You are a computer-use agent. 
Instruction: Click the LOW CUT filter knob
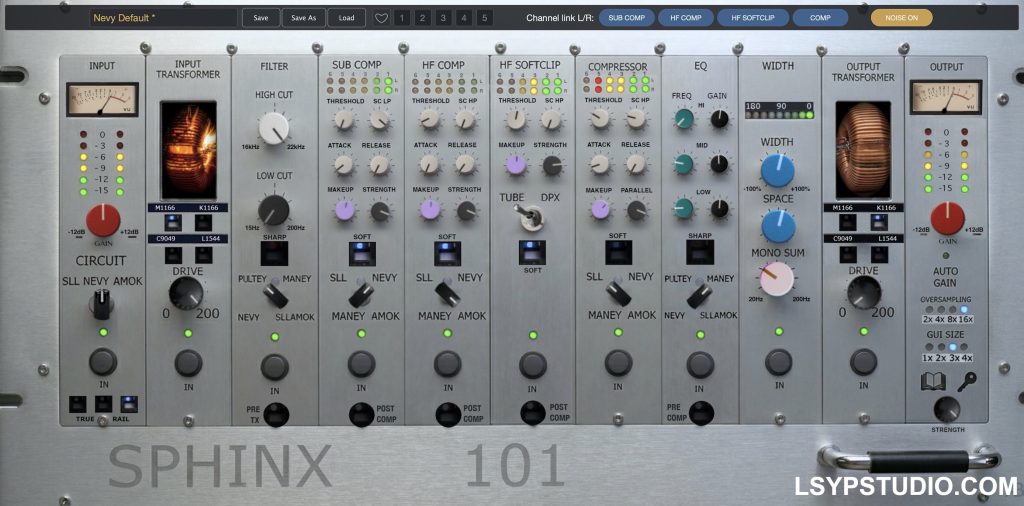point(274,210)
